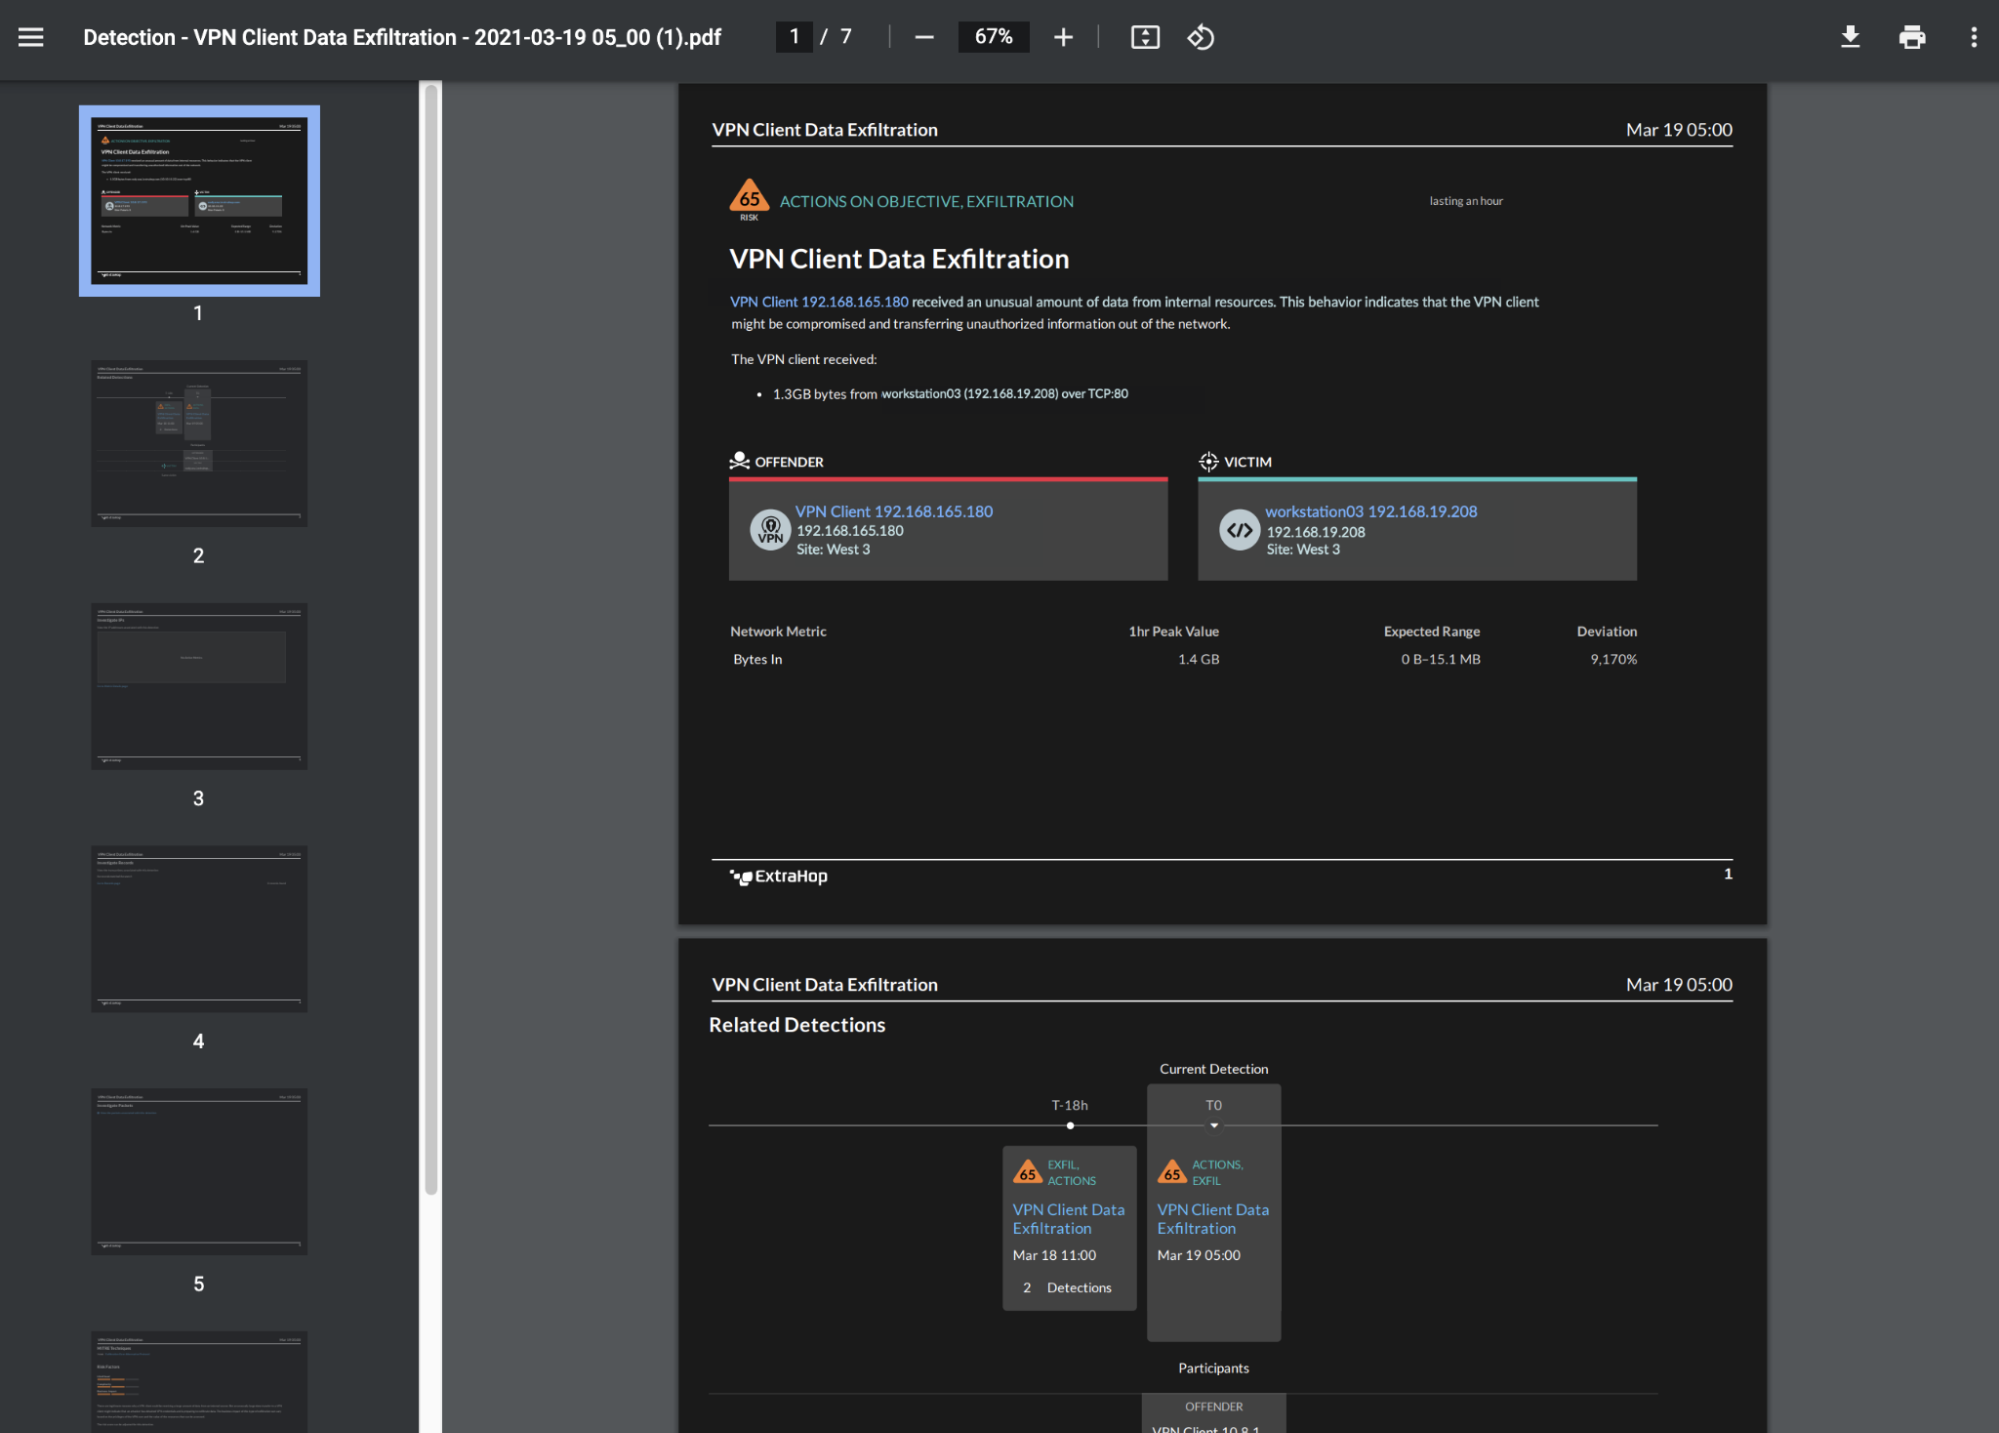Open page 2 thumbnail
The width and height of the screenshot is (1999, 1433).
tap(199, 443)
